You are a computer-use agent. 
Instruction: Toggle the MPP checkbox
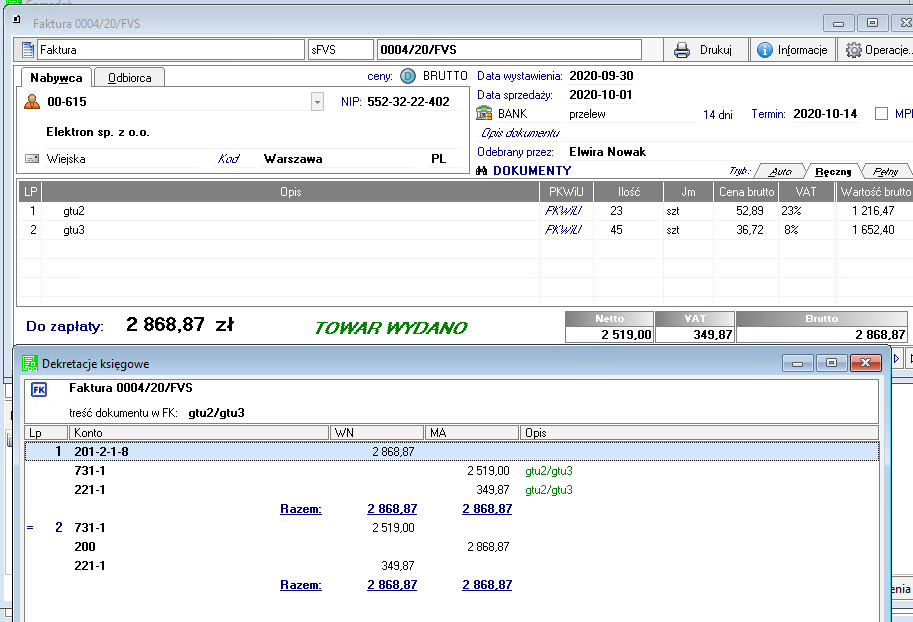(x=881, y=114)
